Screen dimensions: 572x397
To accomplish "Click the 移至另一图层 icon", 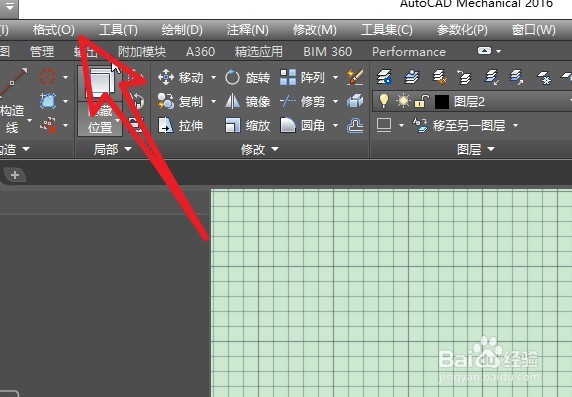I will point(420,125).
